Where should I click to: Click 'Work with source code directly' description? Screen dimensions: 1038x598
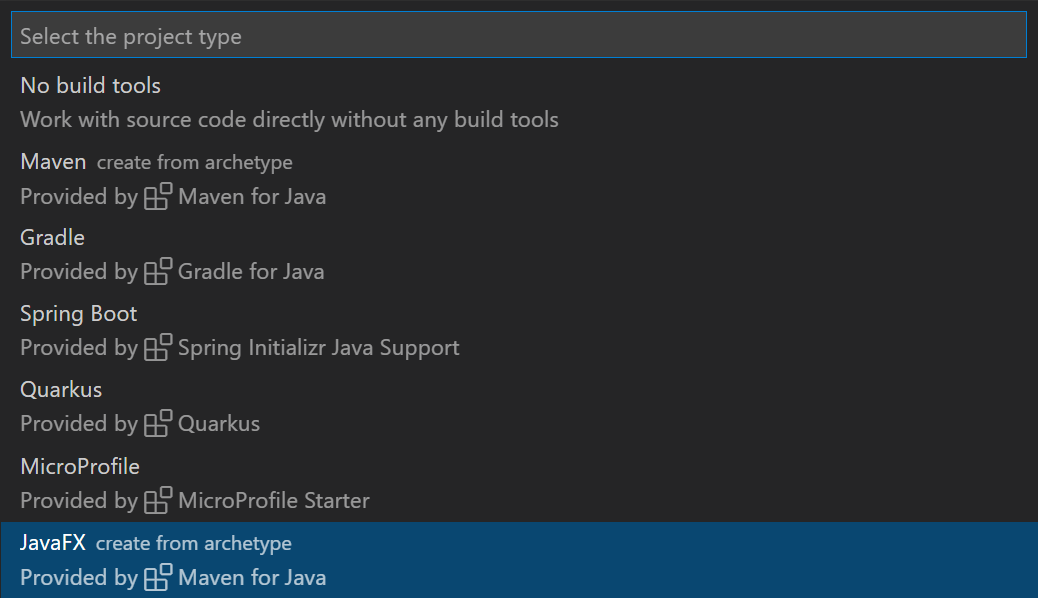coord(288,118)
